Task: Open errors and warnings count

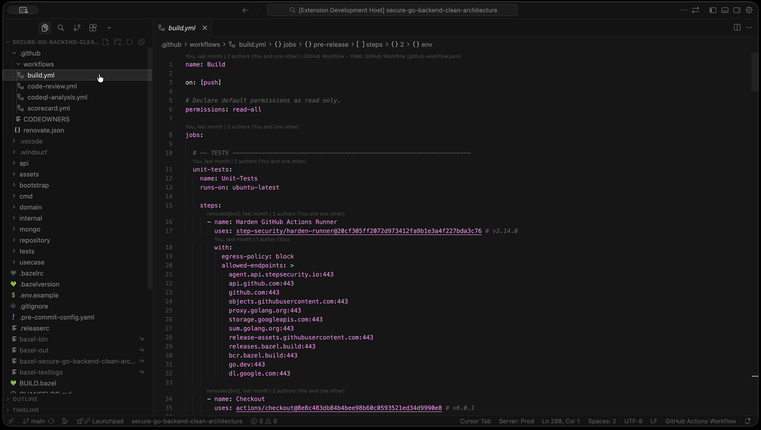Action: click(x=264, y=421)
